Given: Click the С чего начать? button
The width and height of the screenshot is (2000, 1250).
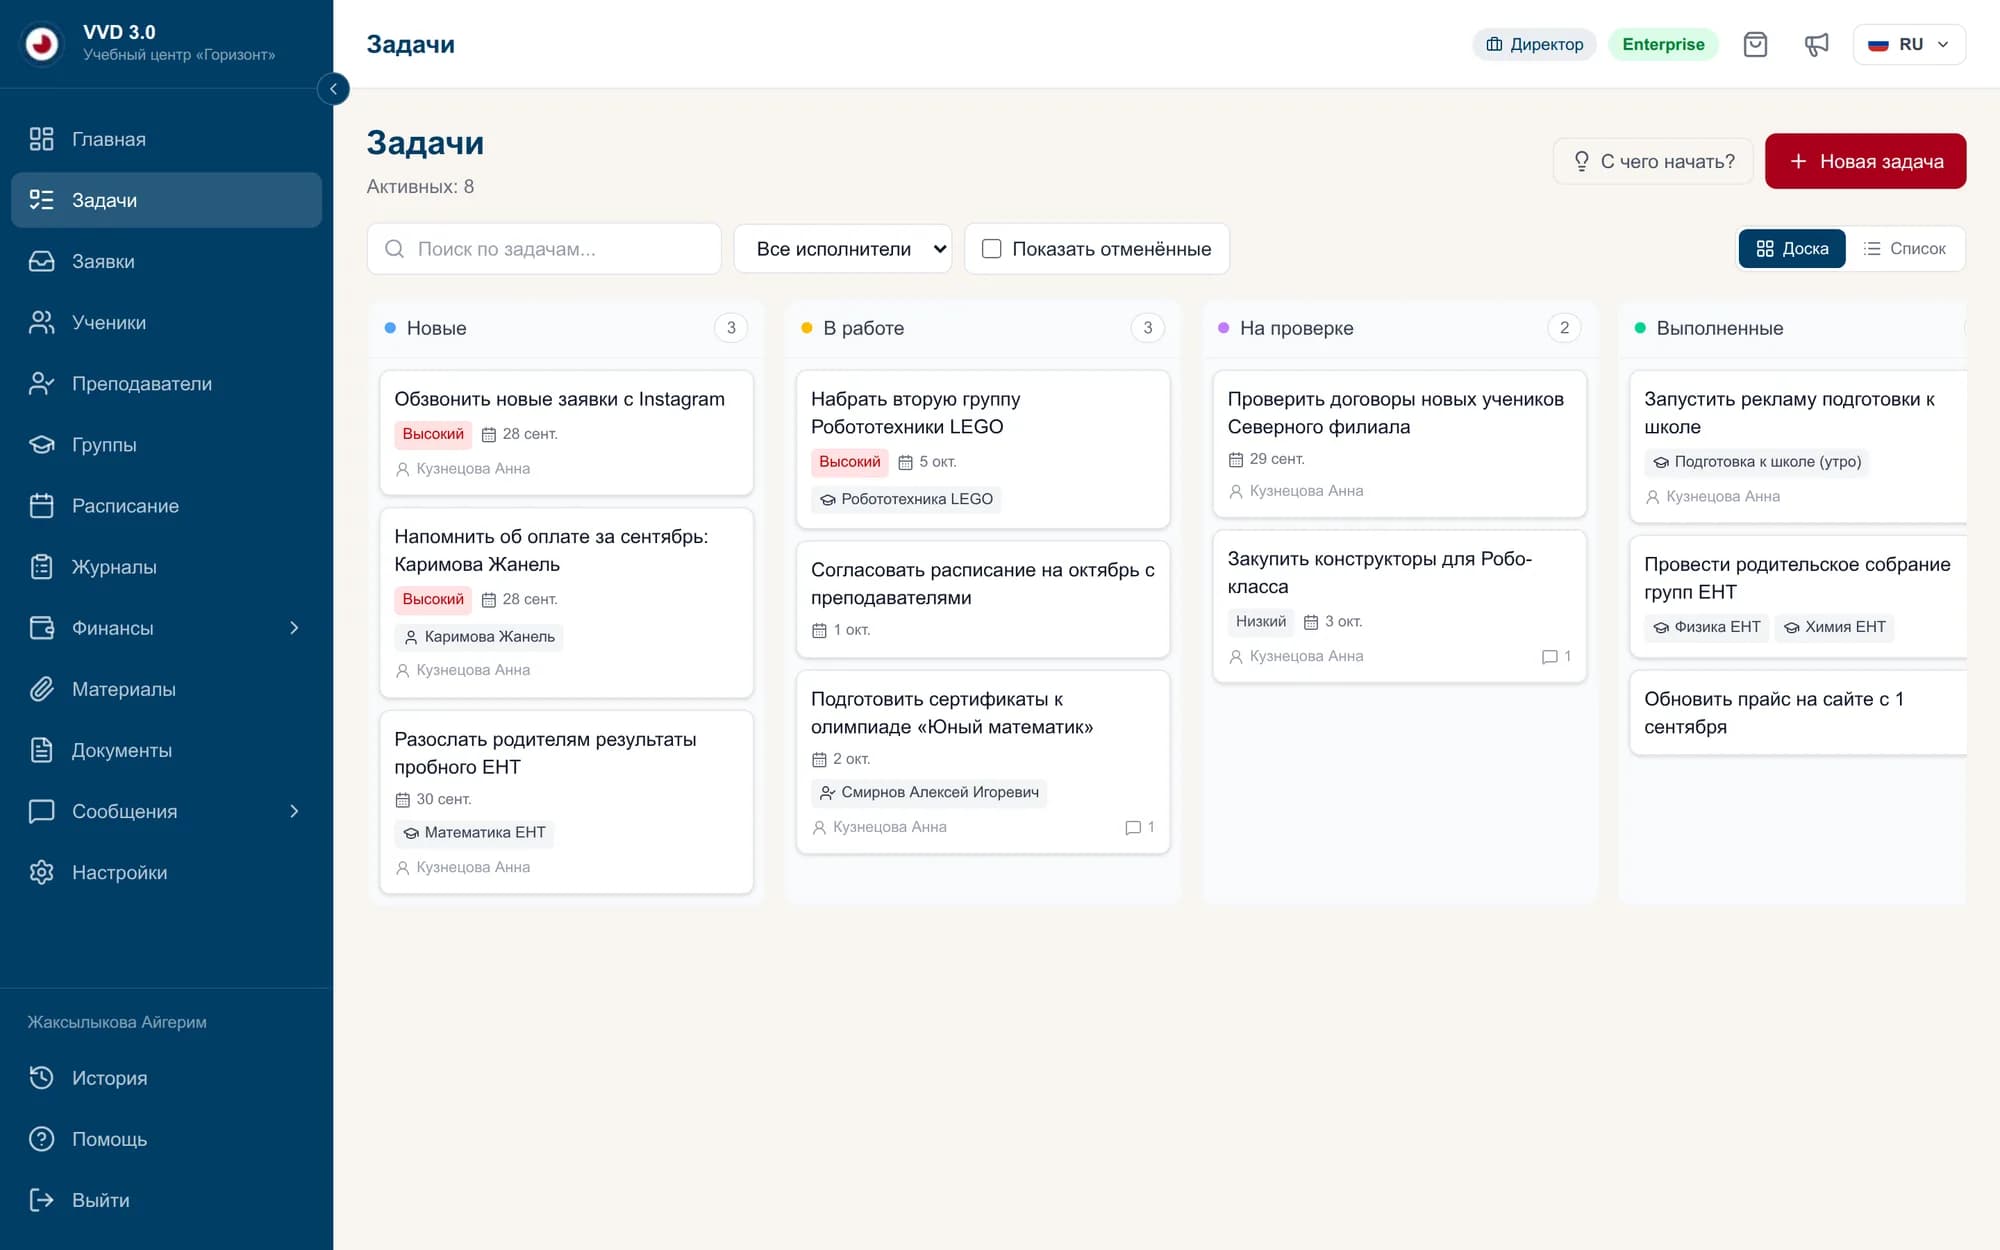Looking at the screenshot, I should tap(1653, 161).
